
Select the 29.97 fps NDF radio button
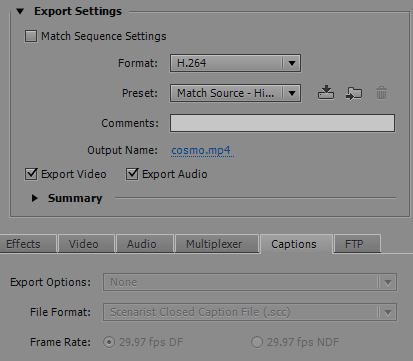click(x=257, y=342)
